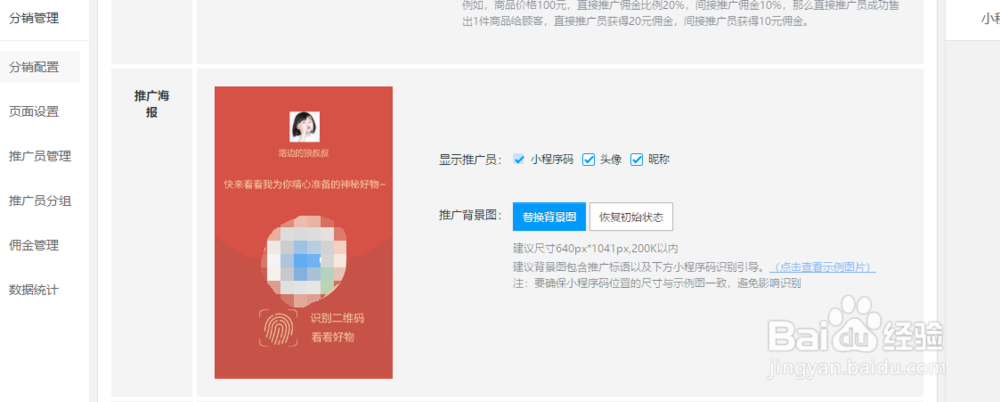Go to 页面设置 in sidebar
The height and width of the screenshot is (402, 1000).
[34, 112]
